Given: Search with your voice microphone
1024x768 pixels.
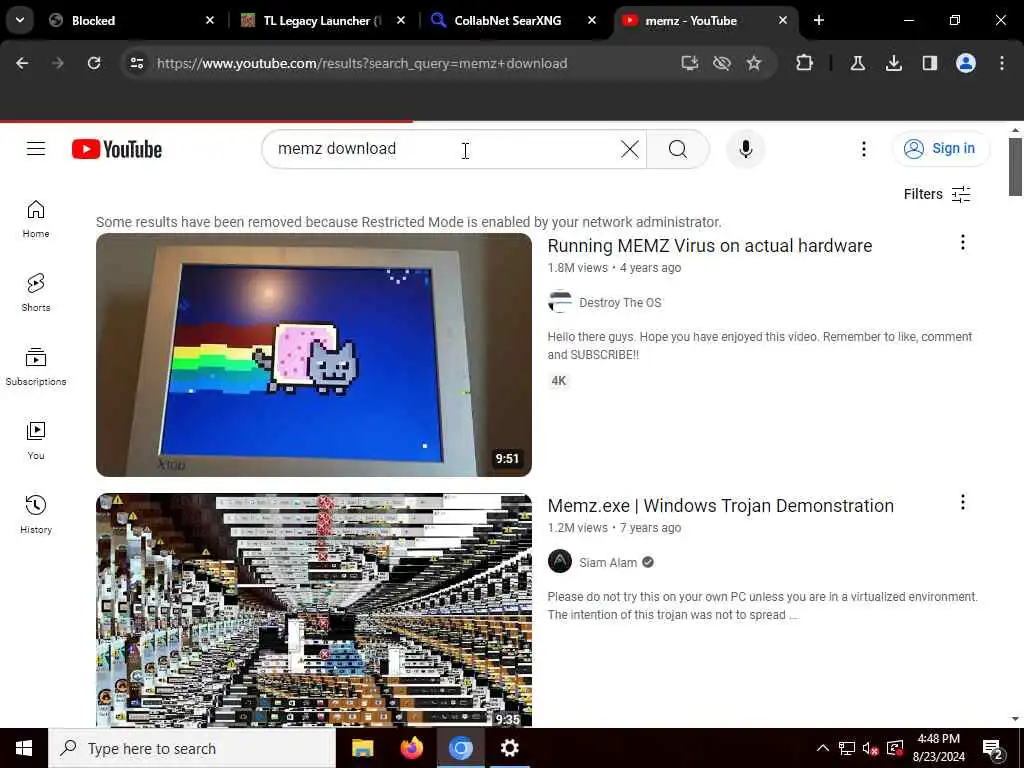Looking at the screenshot, I should pos(745,149).
